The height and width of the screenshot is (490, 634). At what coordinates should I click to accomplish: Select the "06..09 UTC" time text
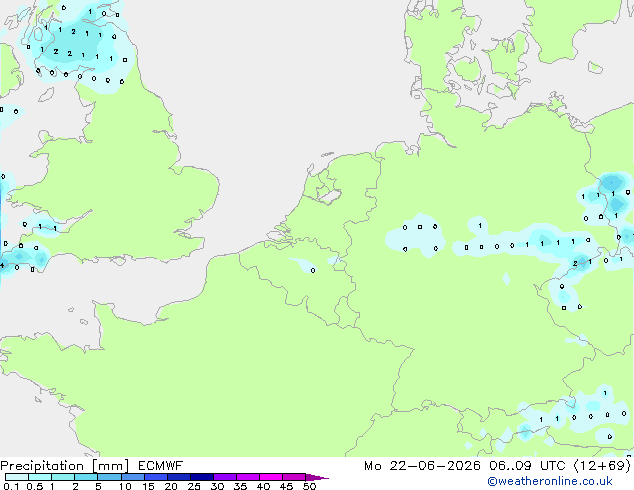(x=527, y=466)
